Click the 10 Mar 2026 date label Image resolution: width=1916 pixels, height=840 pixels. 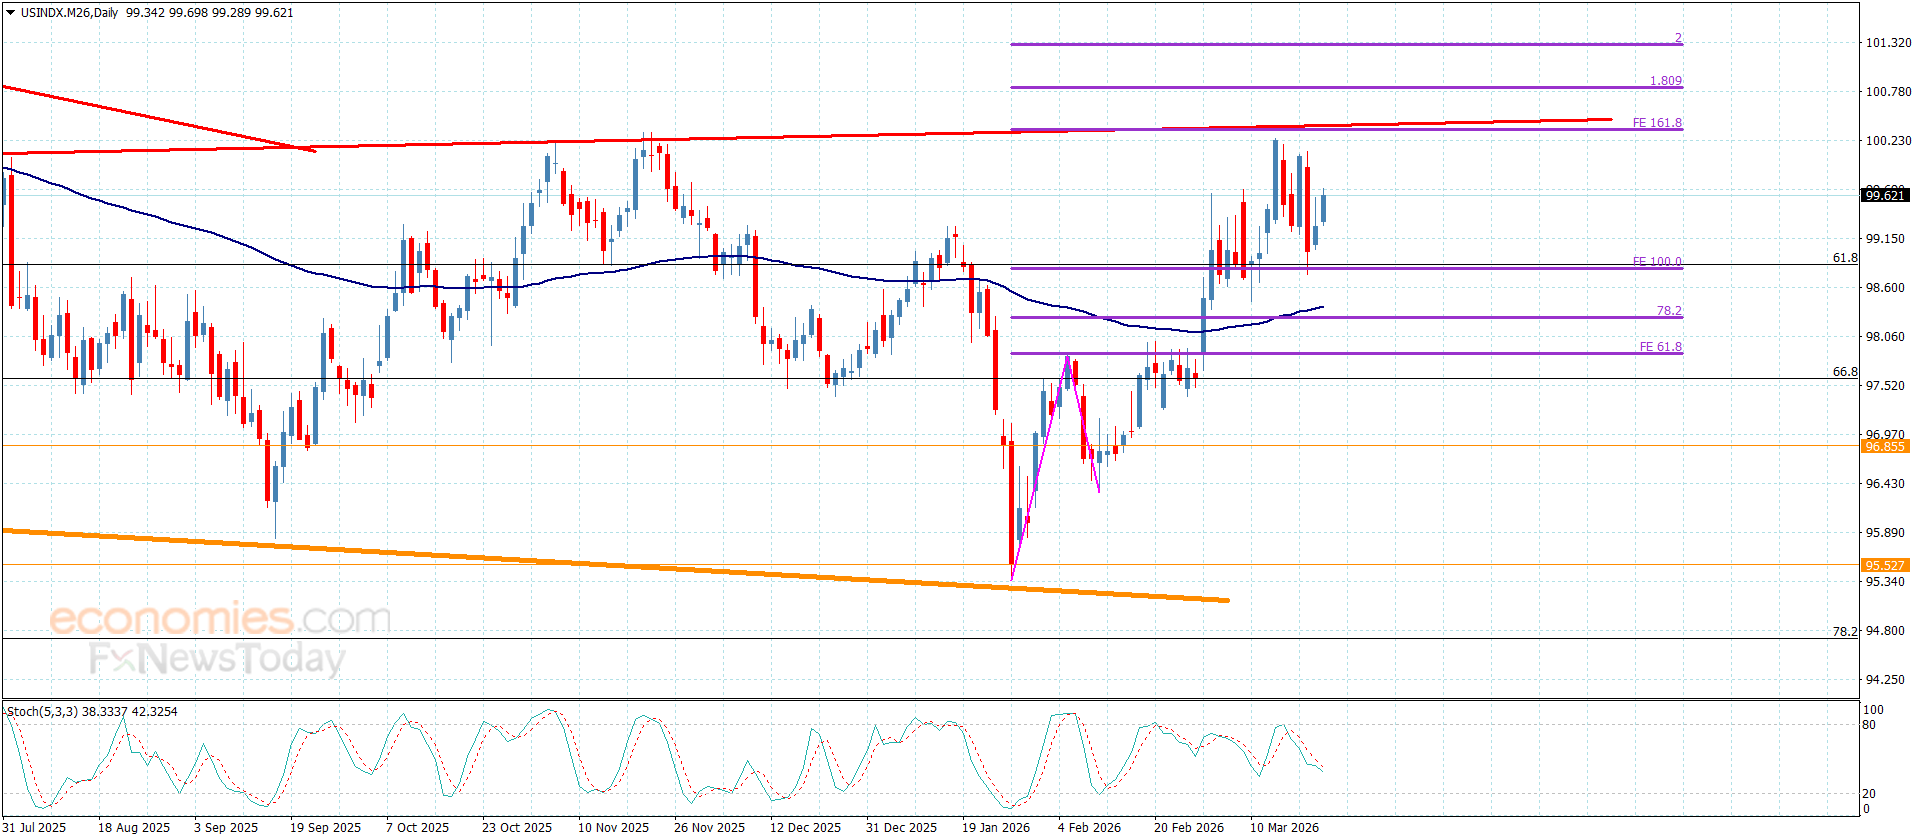(x=1284, y=827)
